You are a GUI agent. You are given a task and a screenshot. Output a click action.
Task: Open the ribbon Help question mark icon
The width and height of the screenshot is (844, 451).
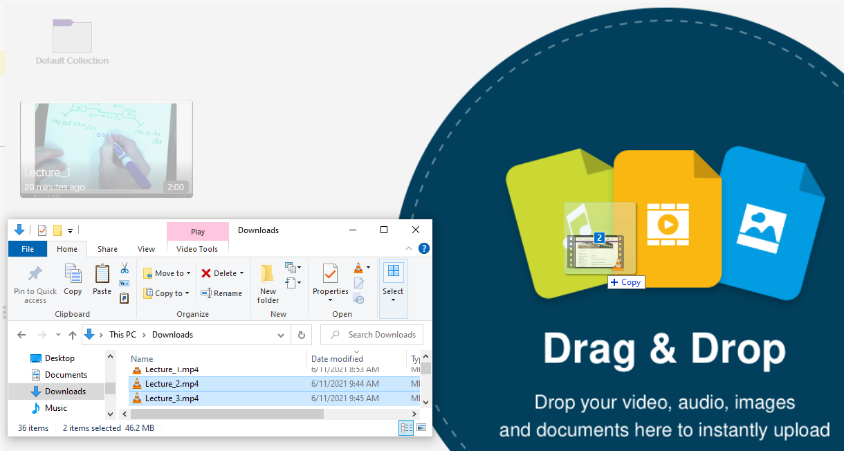tap(424, 249)
